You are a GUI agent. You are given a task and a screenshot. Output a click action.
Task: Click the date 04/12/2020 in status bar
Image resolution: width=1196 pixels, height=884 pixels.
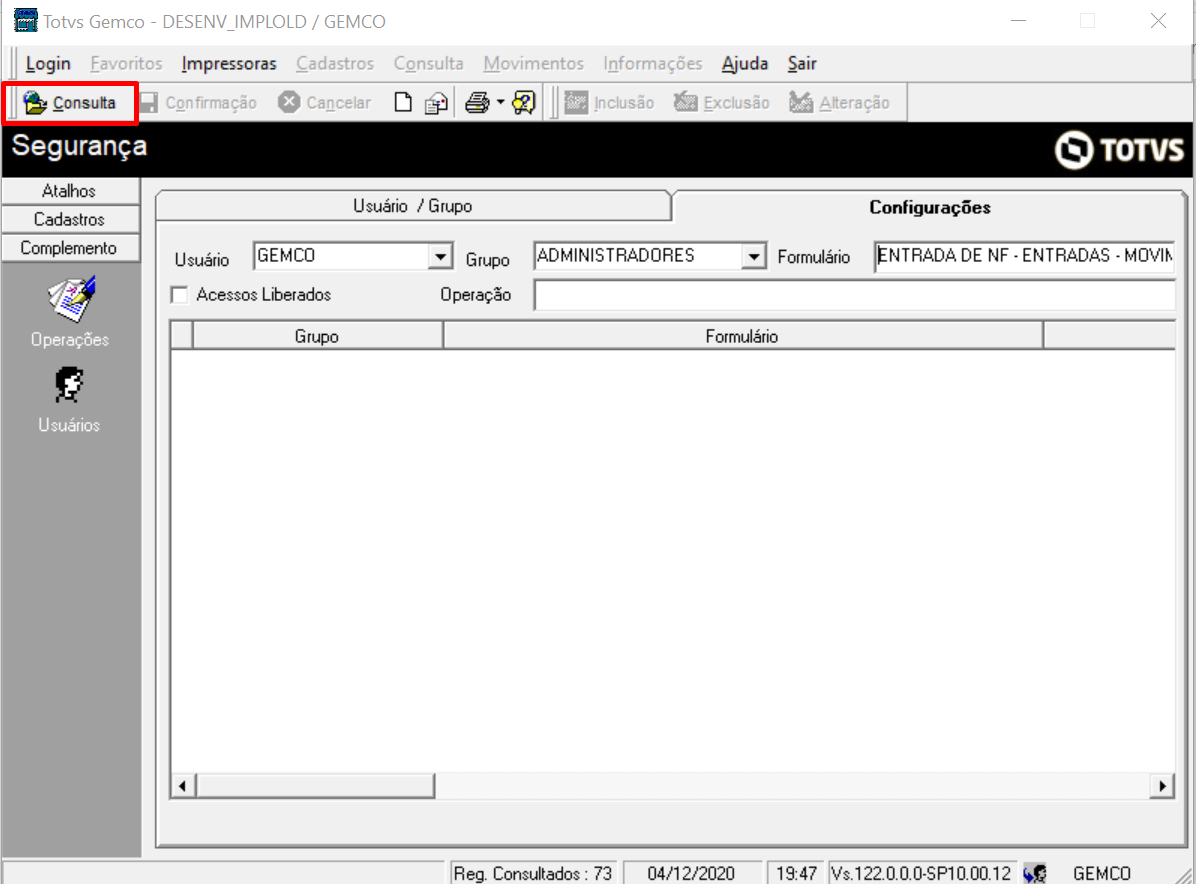[x=691, y=873]
